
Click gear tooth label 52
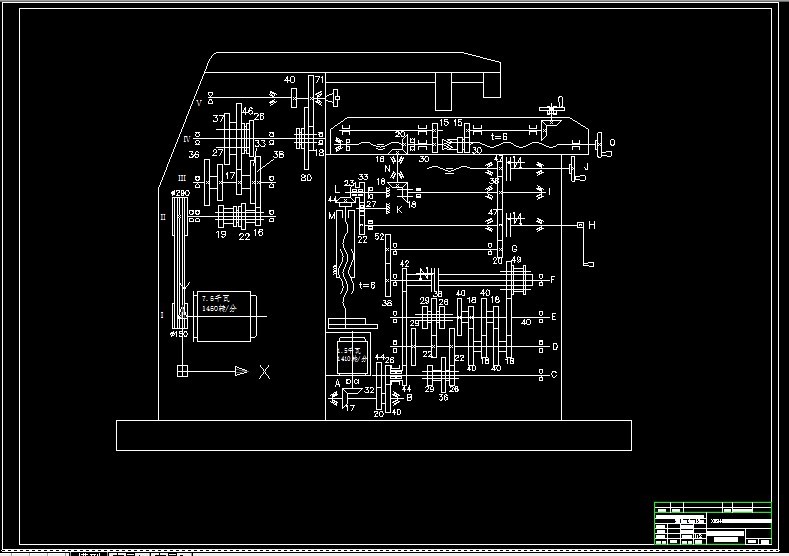point(379,236)
